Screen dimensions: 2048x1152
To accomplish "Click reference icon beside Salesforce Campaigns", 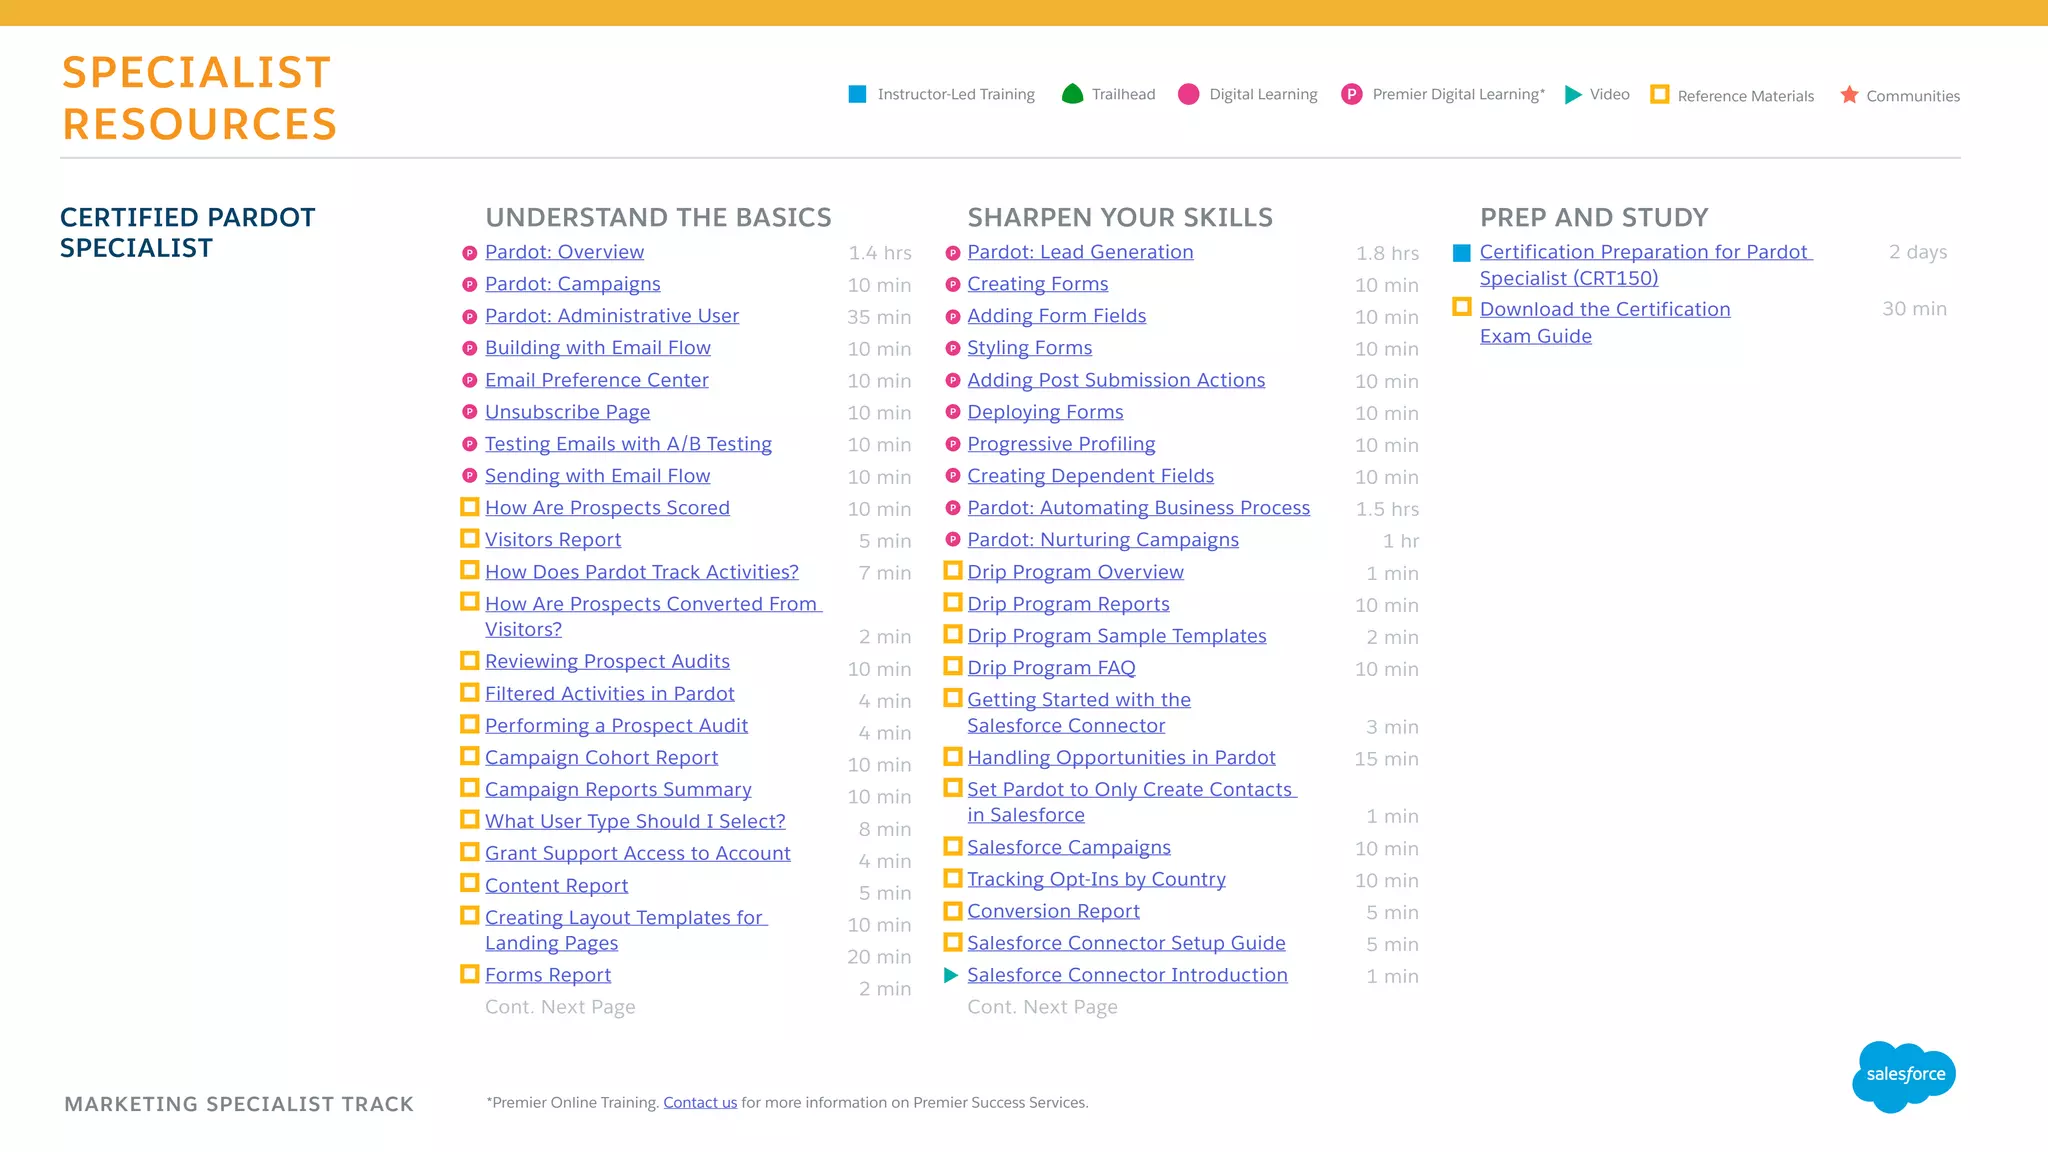I will coord(953,846).
